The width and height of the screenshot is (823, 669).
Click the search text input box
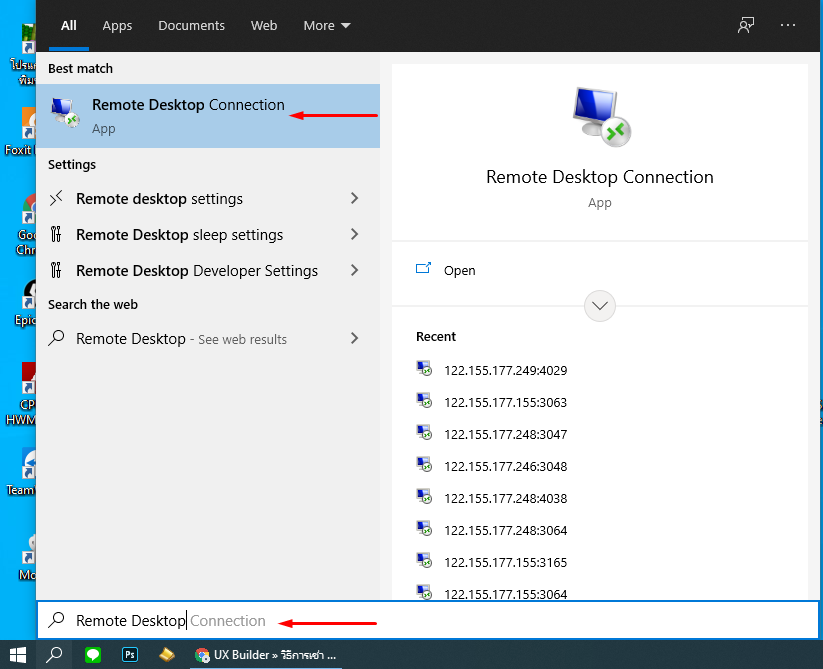coord(428,621)
